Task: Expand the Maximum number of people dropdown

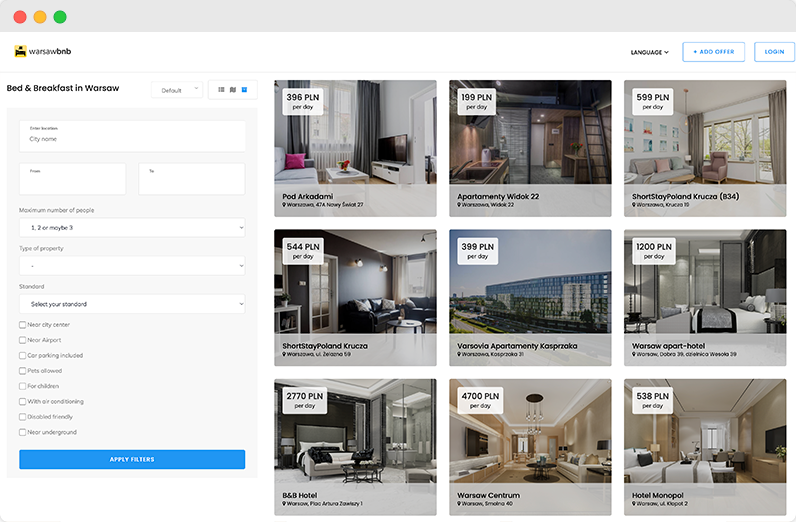Action: pyautogui.click(x=132, y=228)
